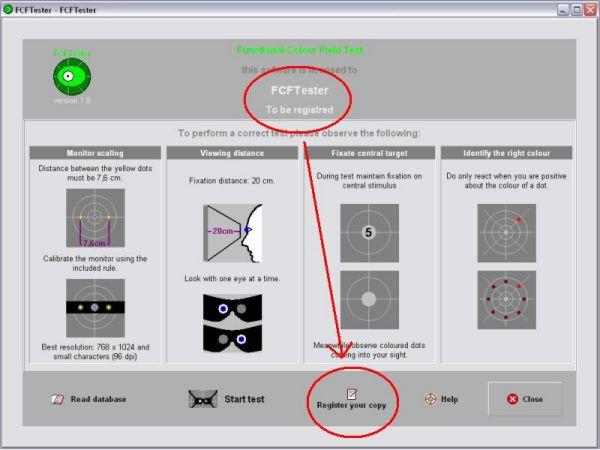Click the 20cm face distance illustration
Screen dimensions: 600x450
233,233
